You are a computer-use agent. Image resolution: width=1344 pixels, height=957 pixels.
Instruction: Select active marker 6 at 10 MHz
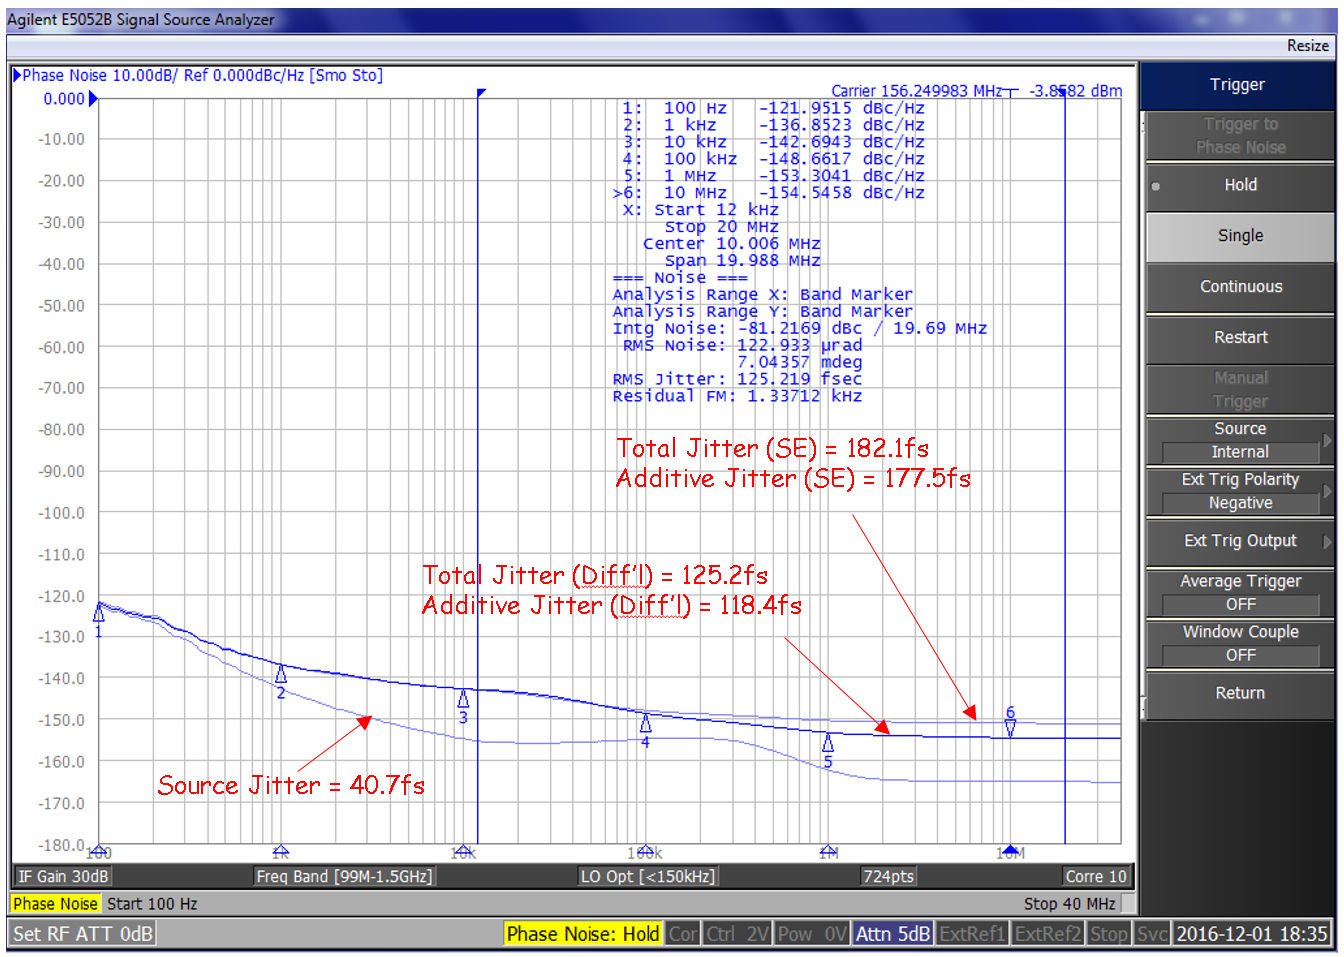point(1010,727)
